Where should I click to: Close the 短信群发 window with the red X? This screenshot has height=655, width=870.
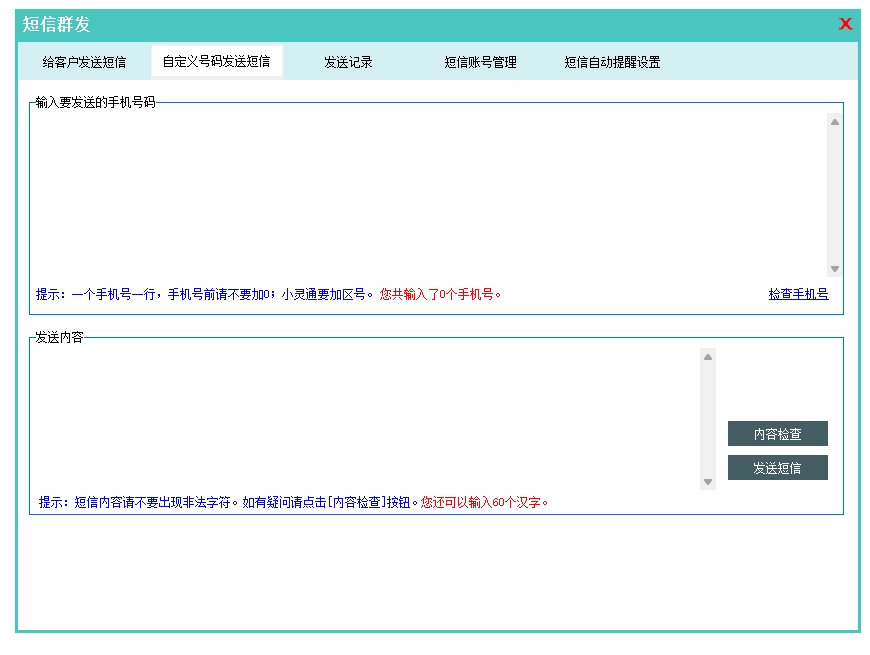[x=845, y=24]
